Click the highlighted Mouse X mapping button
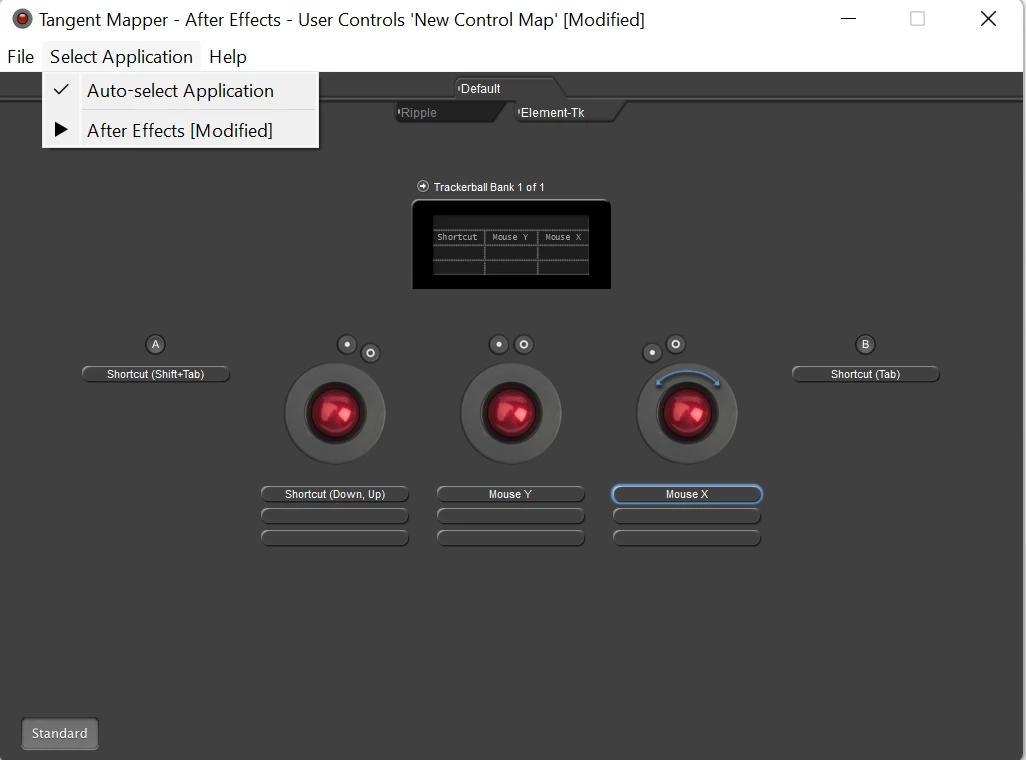 pos(687,494)
